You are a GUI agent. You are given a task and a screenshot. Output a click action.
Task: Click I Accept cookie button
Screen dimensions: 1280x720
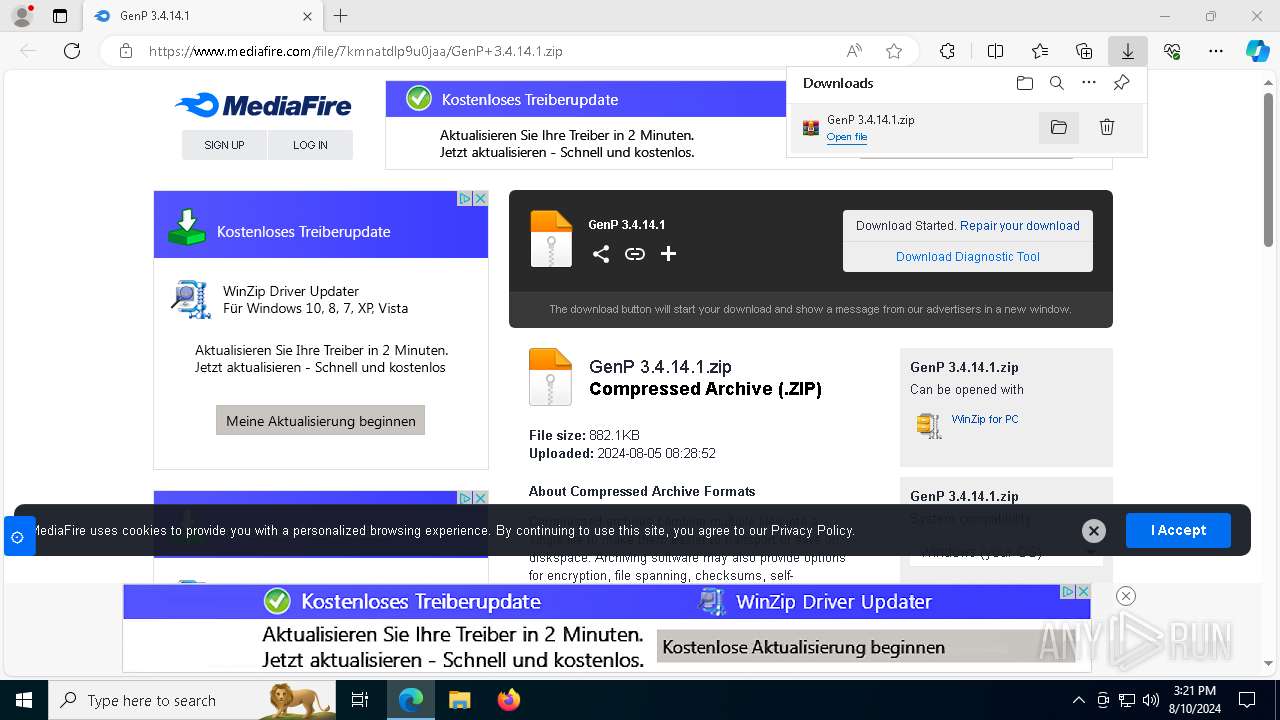[1178, 530]
